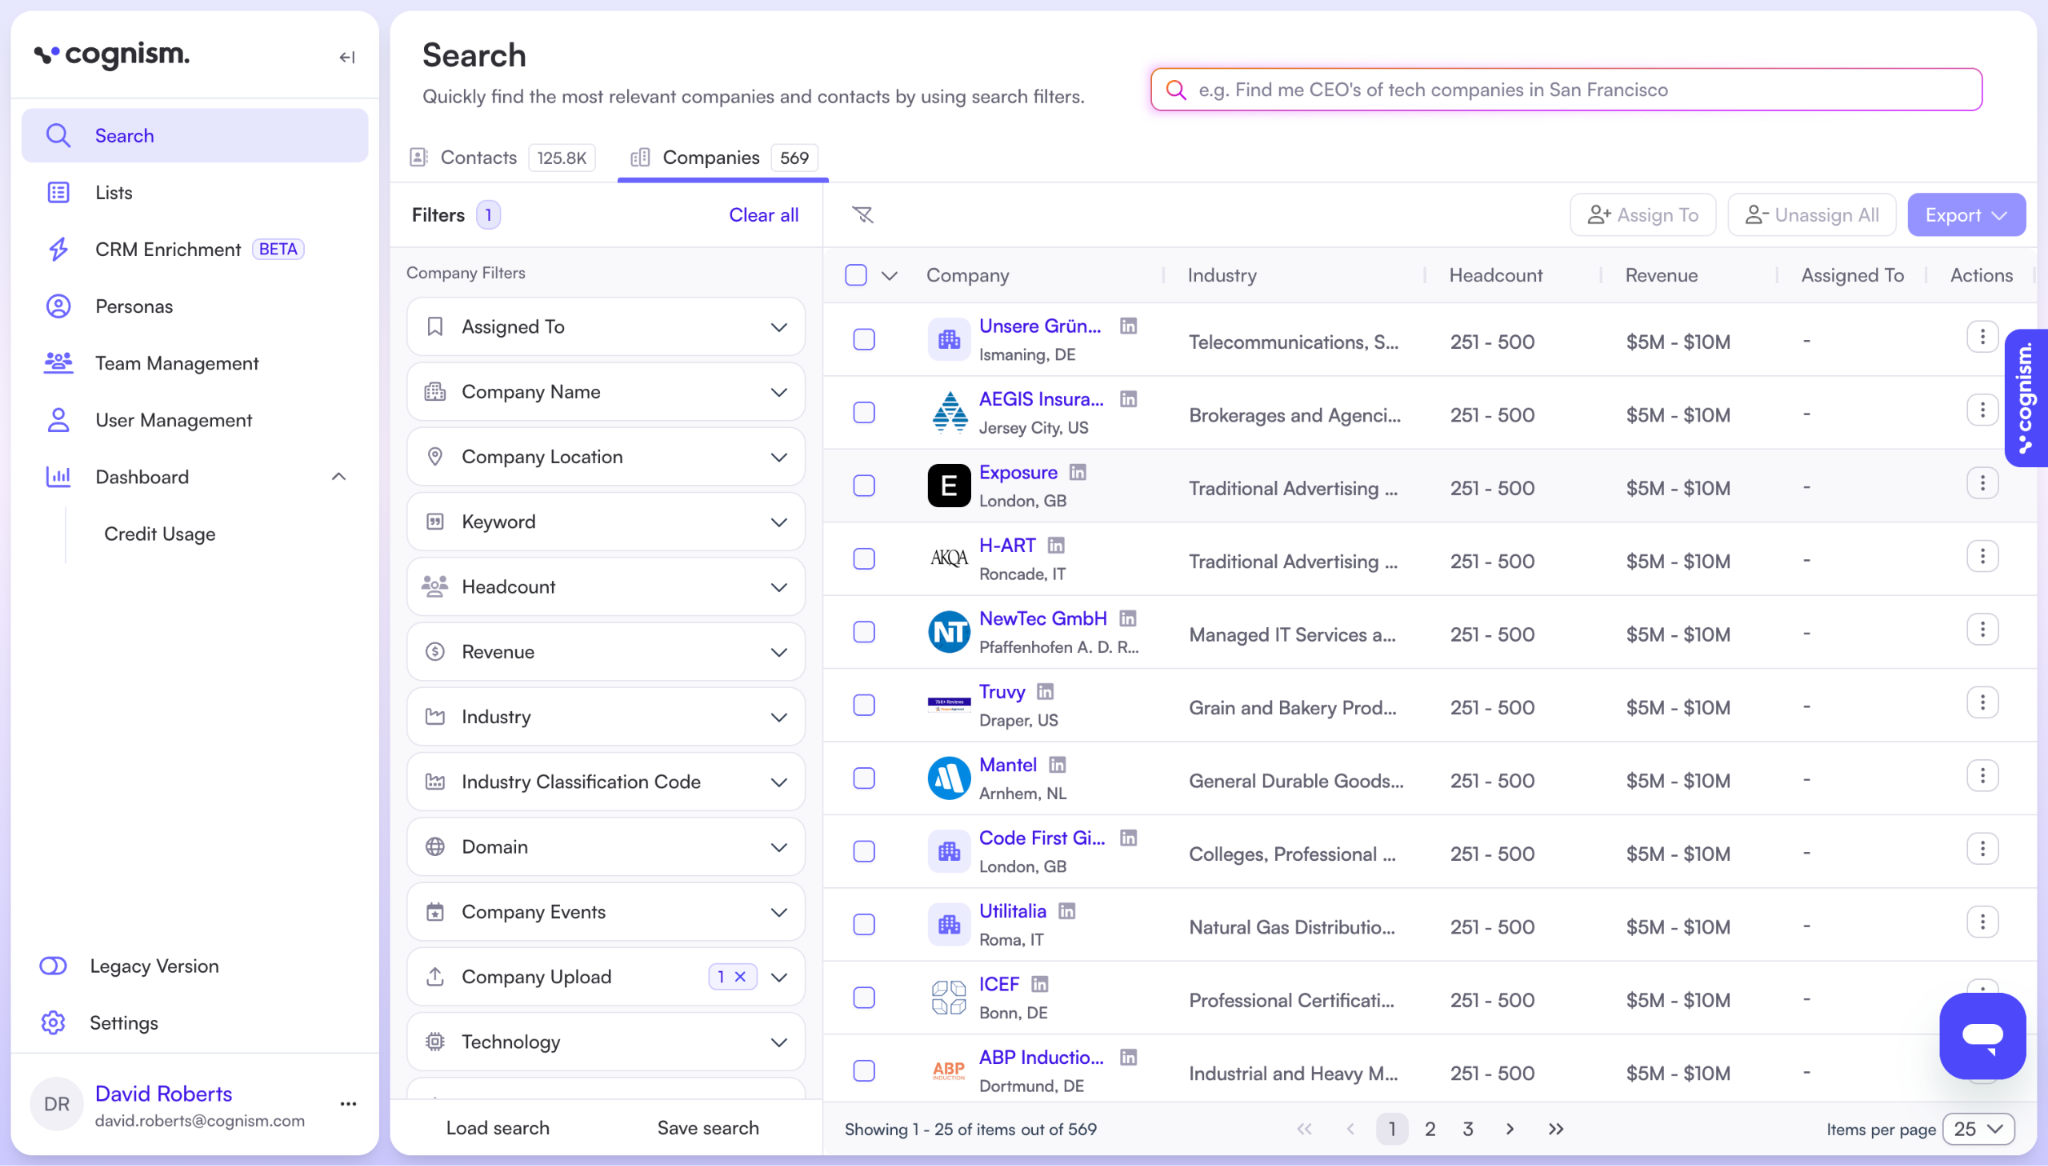This screenshot has height=1166, width=2048.
Task: Select the Mantel row checkbox
Action: [x=864, y=778]
